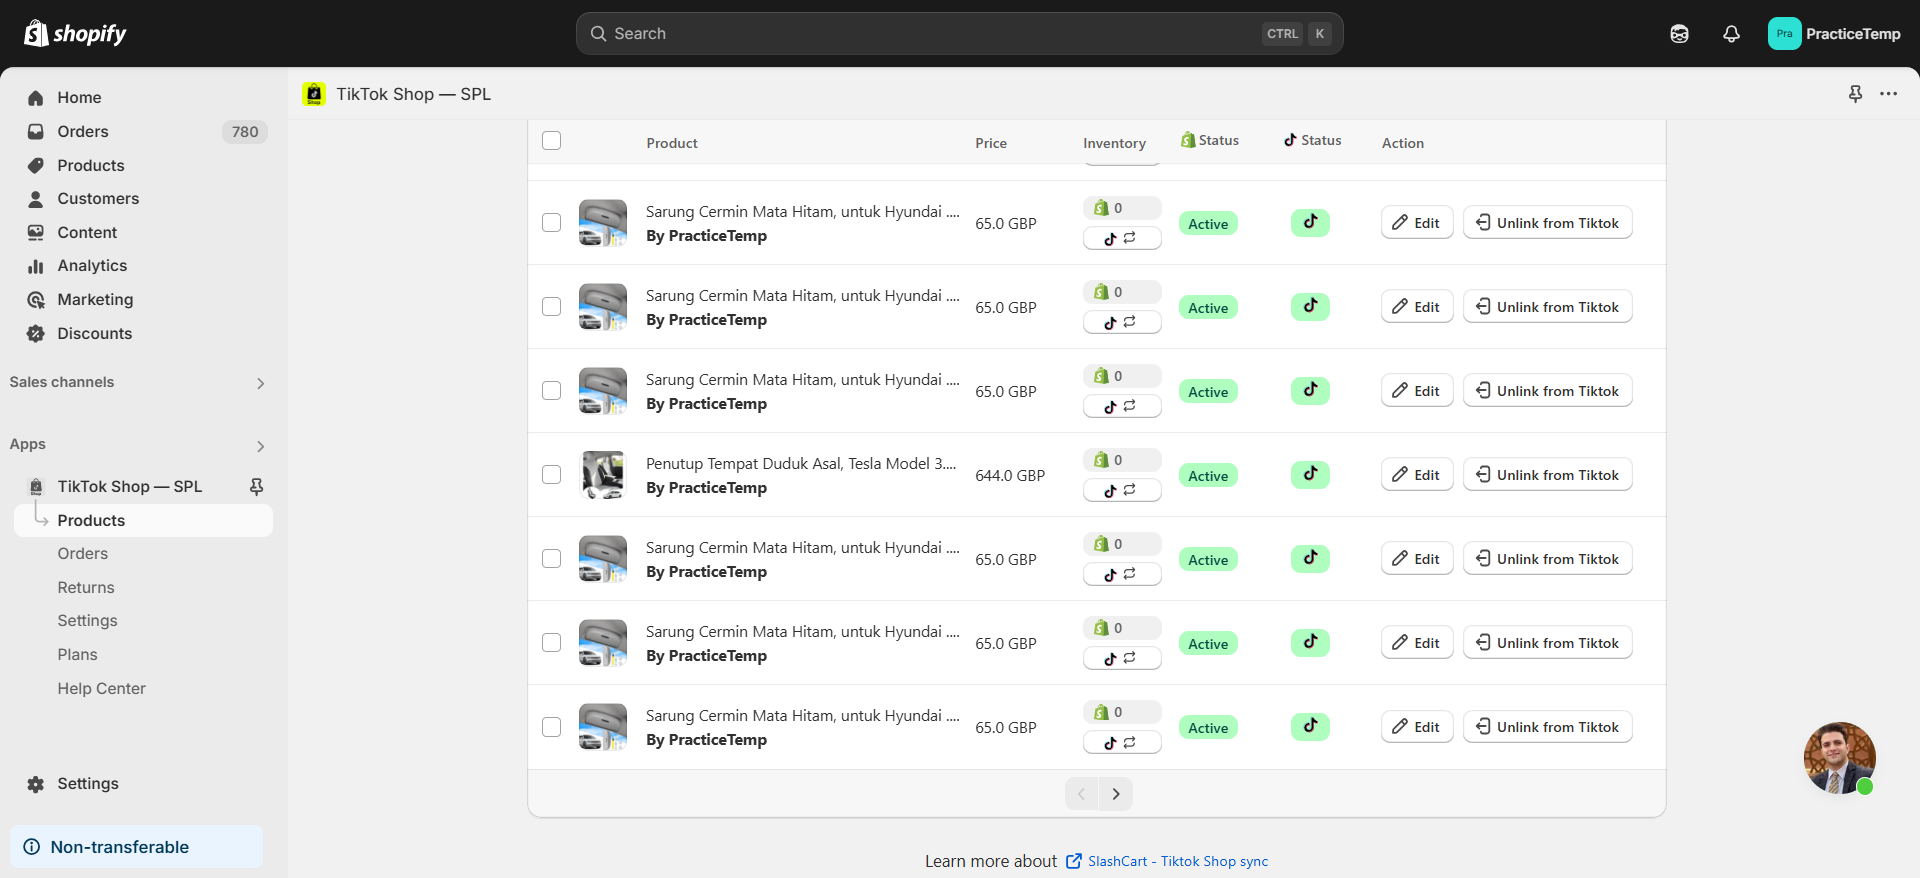
Task: Open the three-dot more actions menu
Action: pos(1888,94)
